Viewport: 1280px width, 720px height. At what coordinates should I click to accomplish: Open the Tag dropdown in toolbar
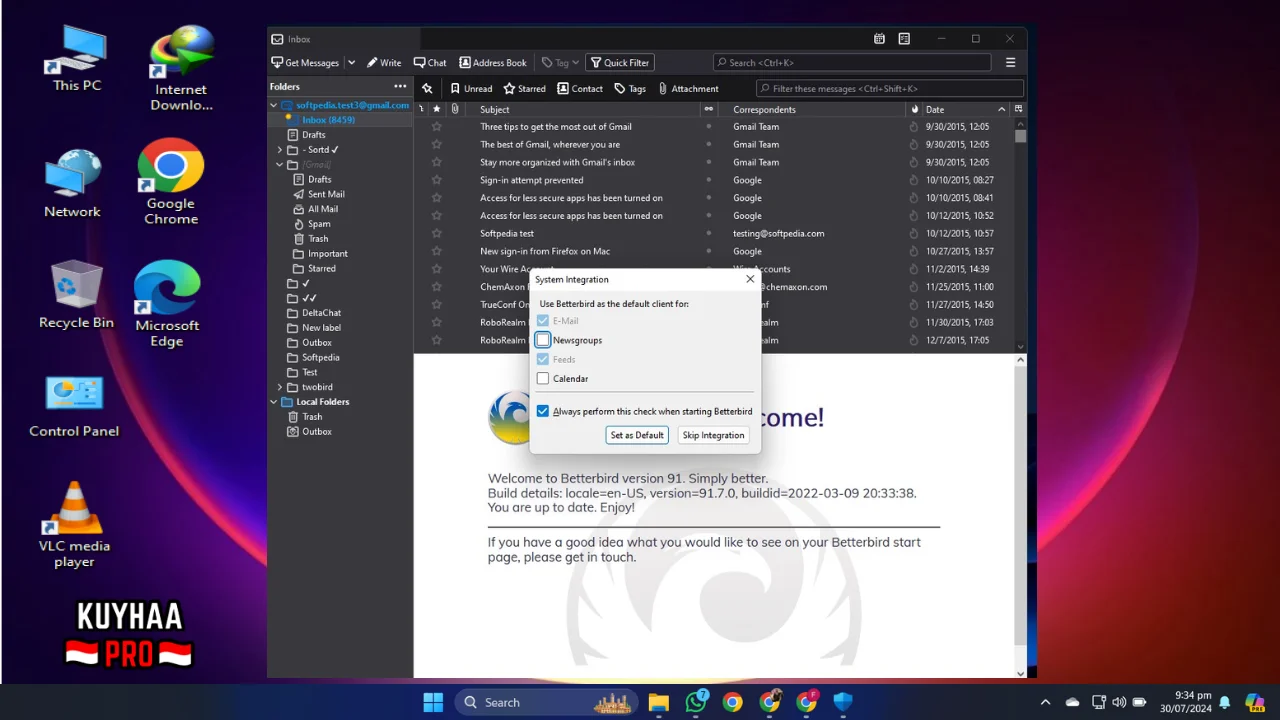point(560,62)
